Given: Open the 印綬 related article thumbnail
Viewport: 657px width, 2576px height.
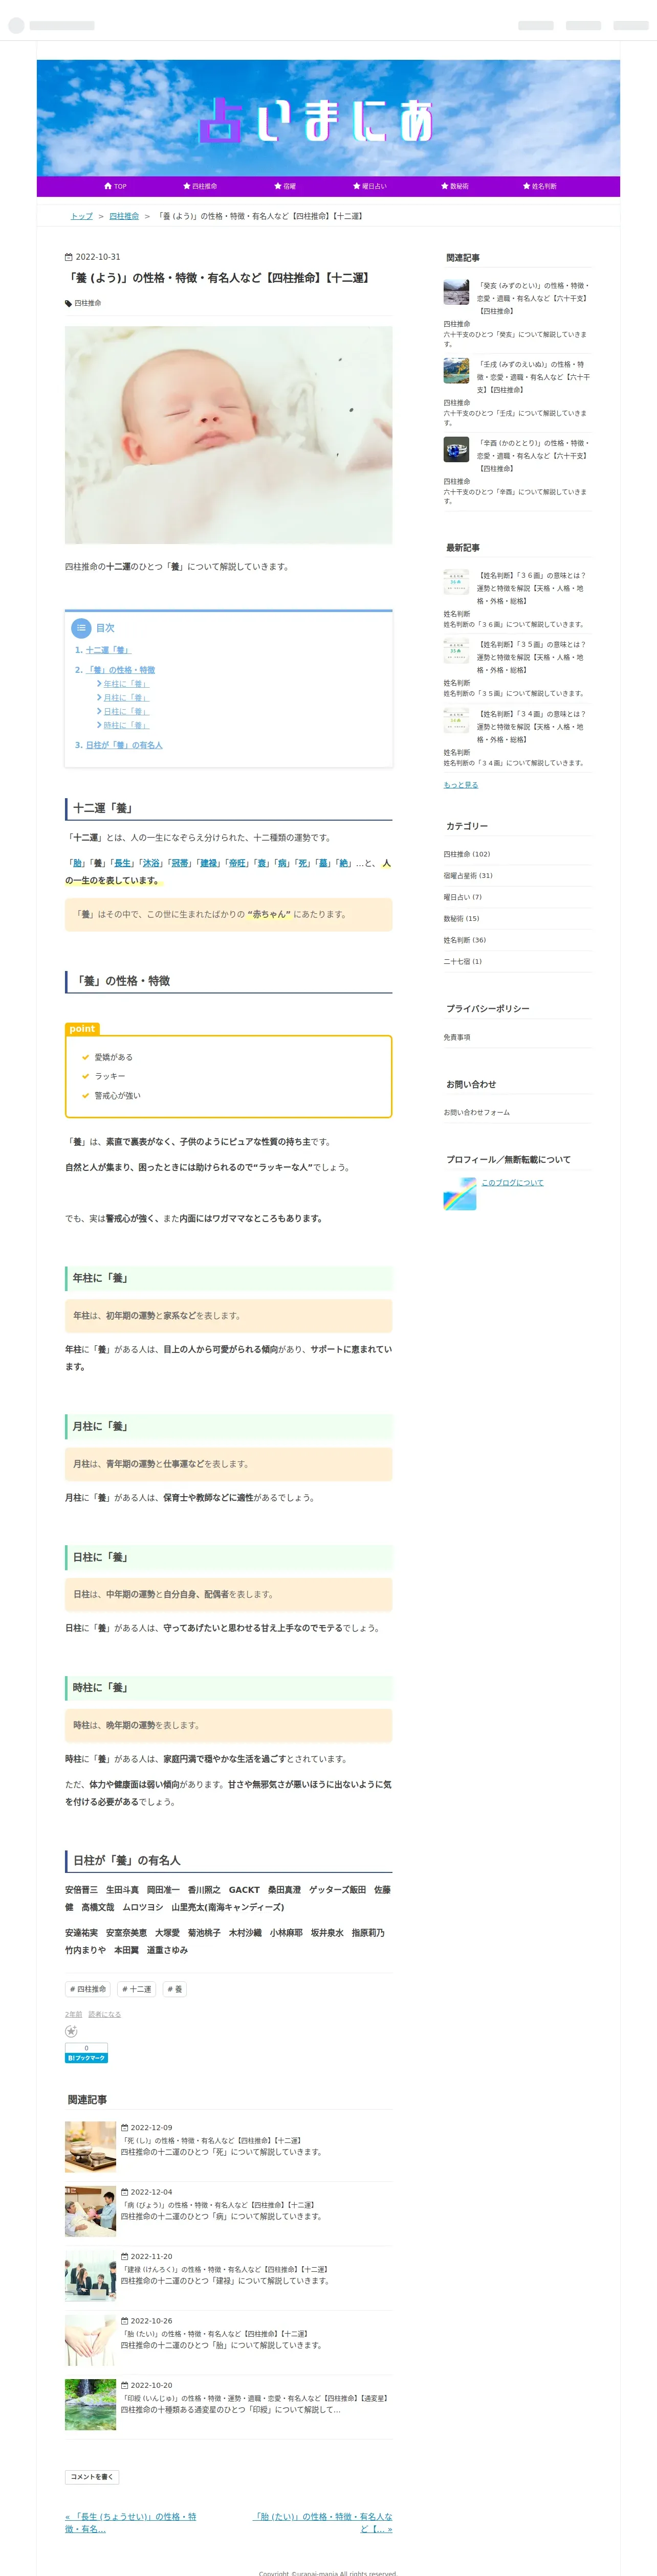Looking at the screenshot, I should coord(90,2405).
